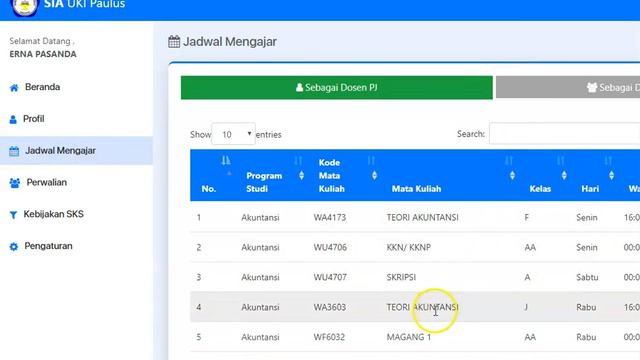The height and width of the screenshot is (360, 640).
Task: Sort by Program Studi using its arrows
Action: coord(301,176)
